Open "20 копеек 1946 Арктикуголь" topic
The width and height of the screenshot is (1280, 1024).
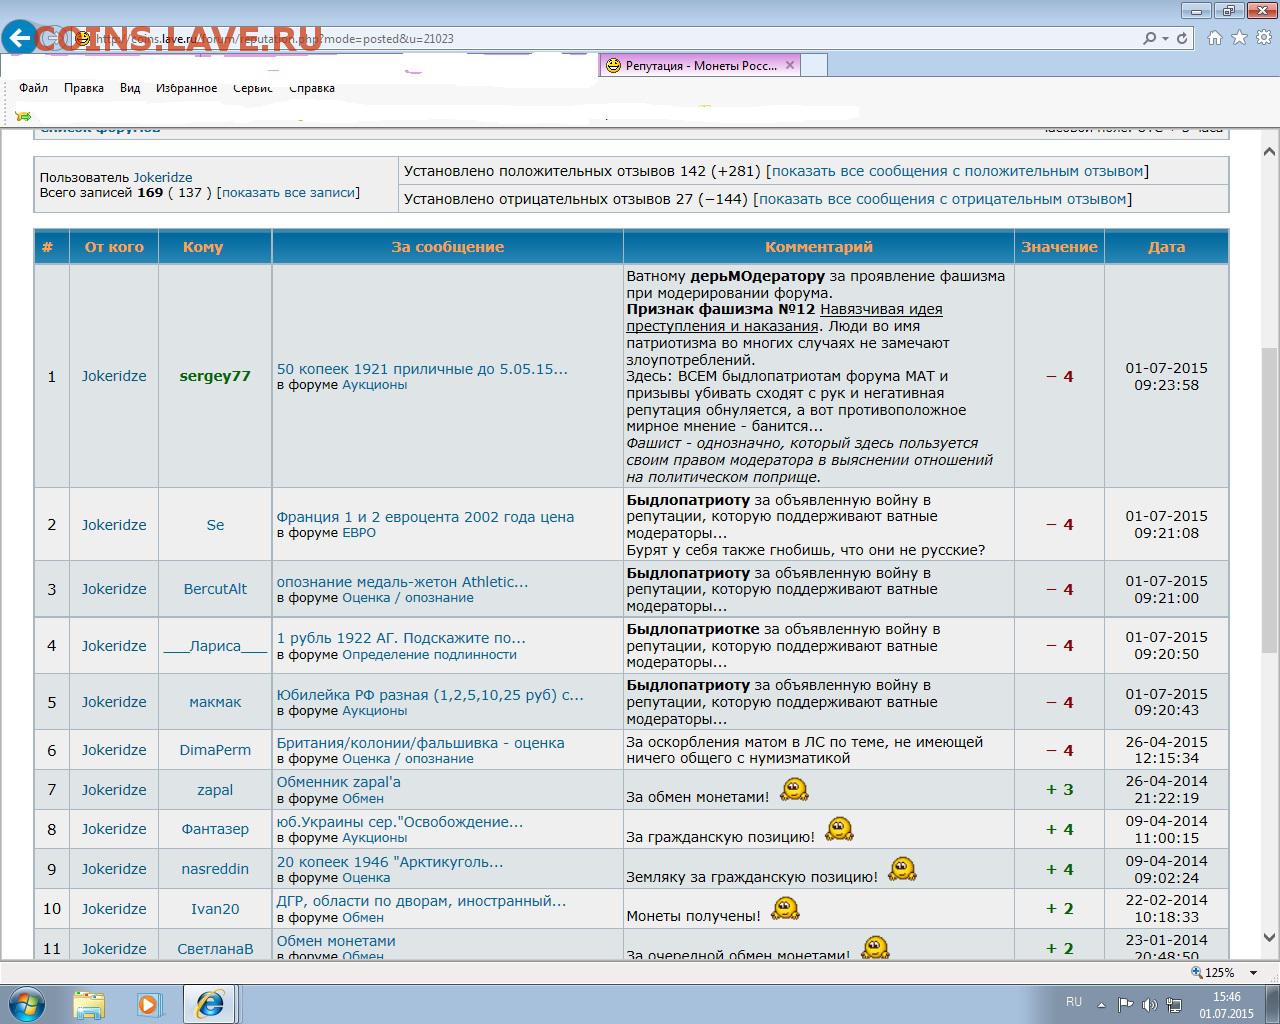(x=390, y=862)
